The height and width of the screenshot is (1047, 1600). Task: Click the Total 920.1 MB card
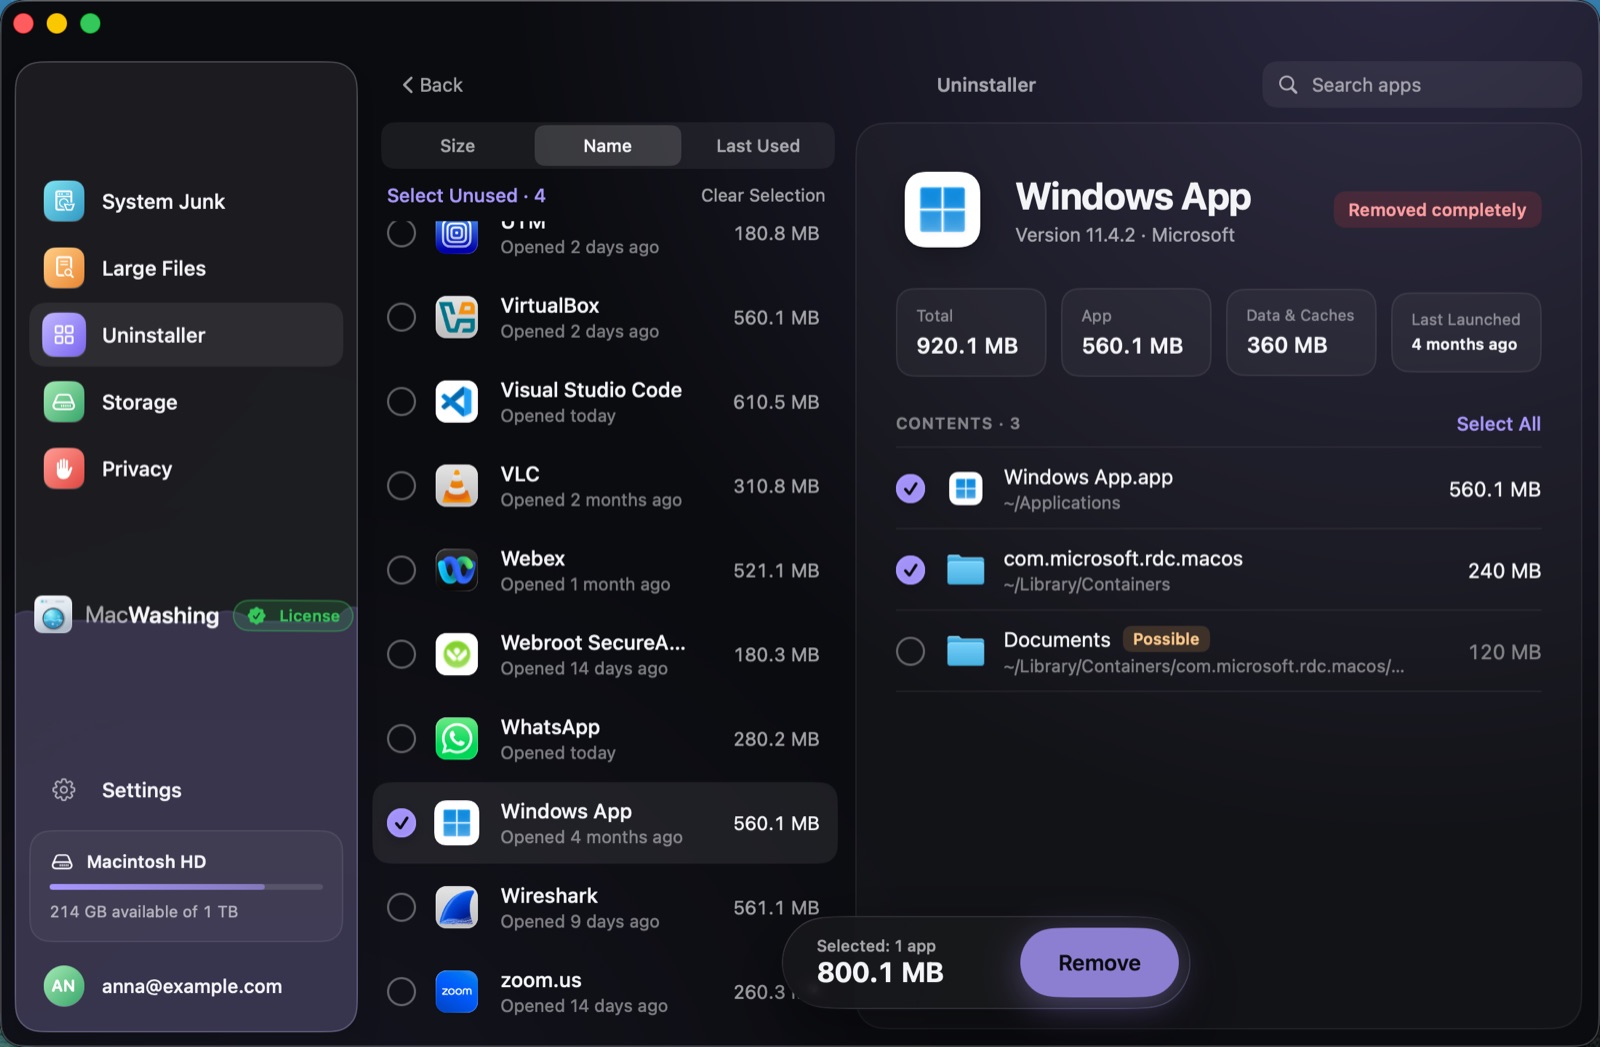pos(971,332)
